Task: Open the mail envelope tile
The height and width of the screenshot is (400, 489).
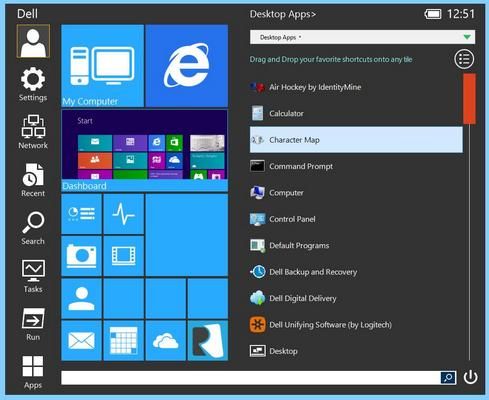Action: coord(82,340)
